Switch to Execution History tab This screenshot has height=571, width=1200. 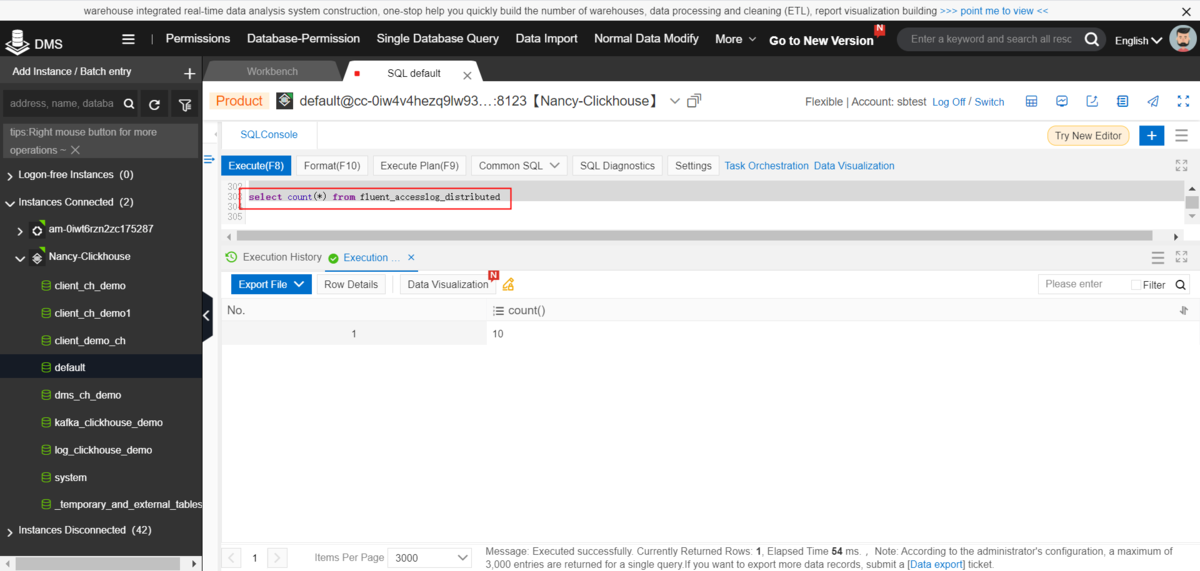(274, 257)
